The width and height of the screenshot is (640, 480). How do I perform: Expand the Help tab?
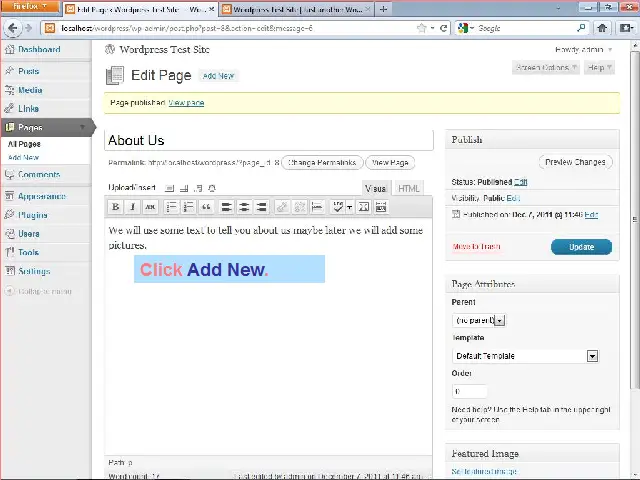pyautogui.click(x=599, y=67)
